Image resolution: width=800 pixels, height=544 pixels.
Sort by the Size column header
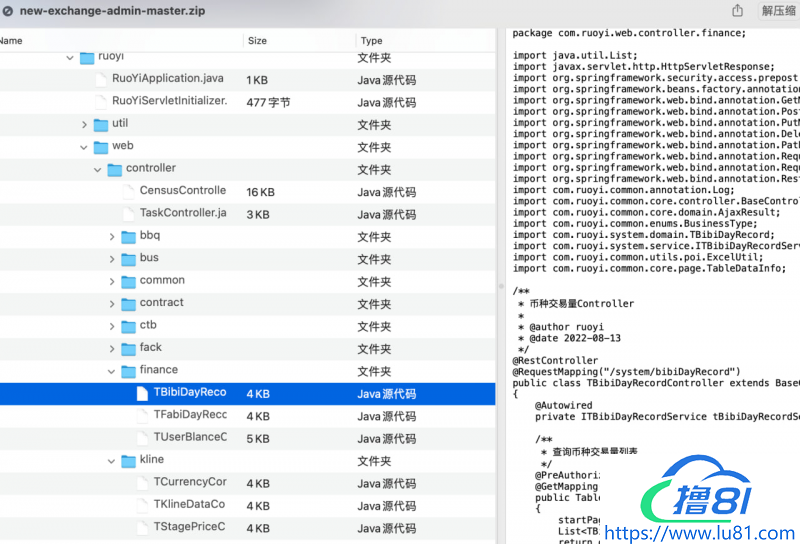[258, 41]
